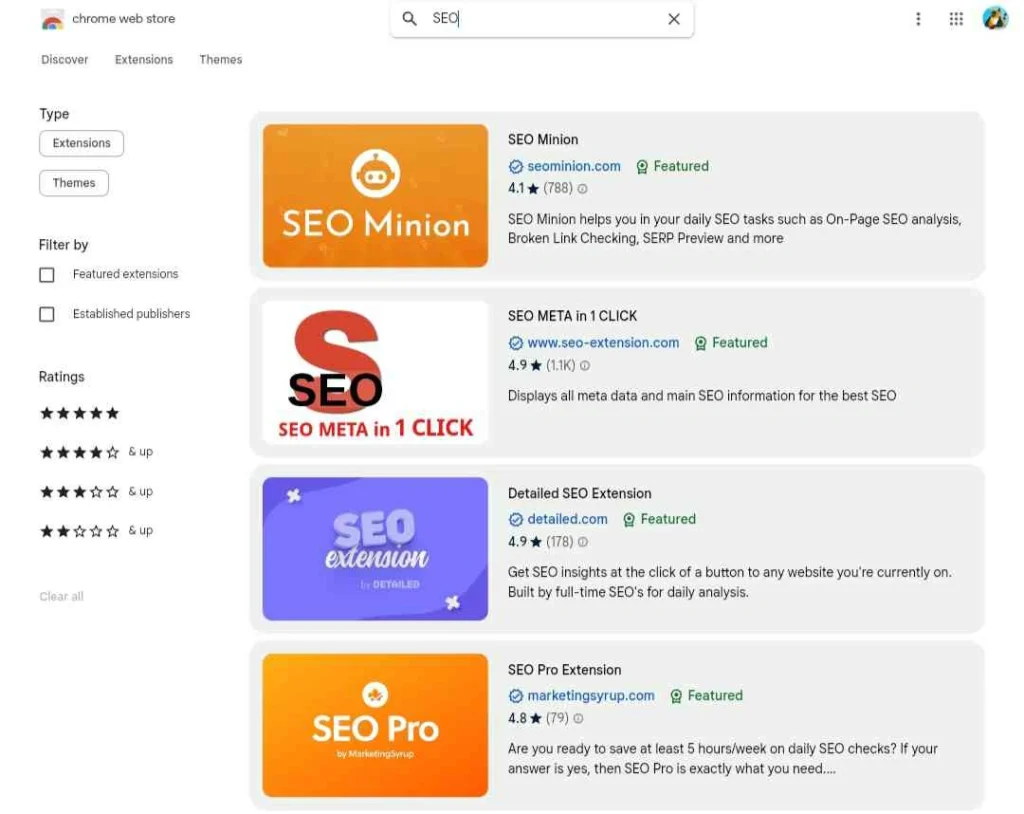Click the SEO Minion description text

click(x=735, y=229)
